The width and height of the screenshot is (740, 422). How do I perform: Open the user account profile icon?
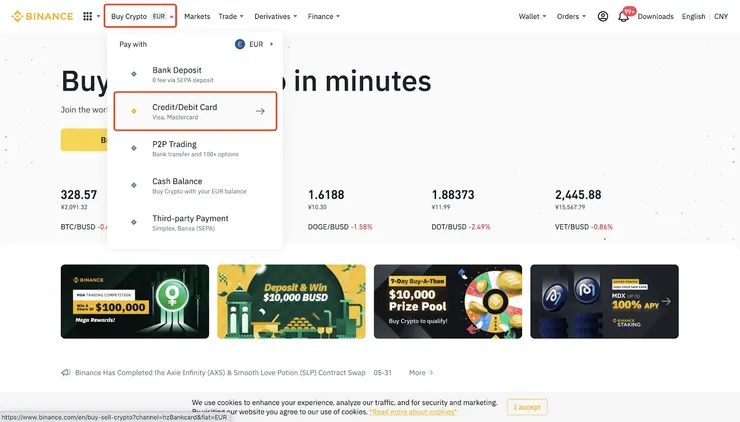point(603,17)
